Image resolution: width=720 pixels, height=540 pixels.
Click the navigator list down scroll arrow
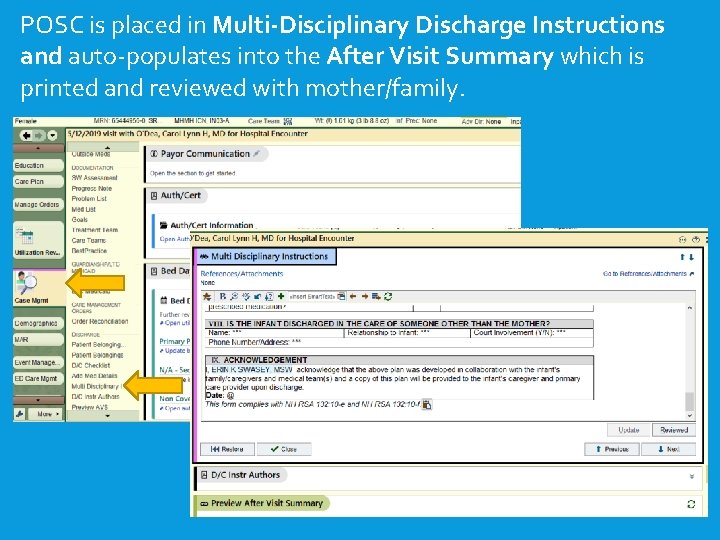pos(107,416)
